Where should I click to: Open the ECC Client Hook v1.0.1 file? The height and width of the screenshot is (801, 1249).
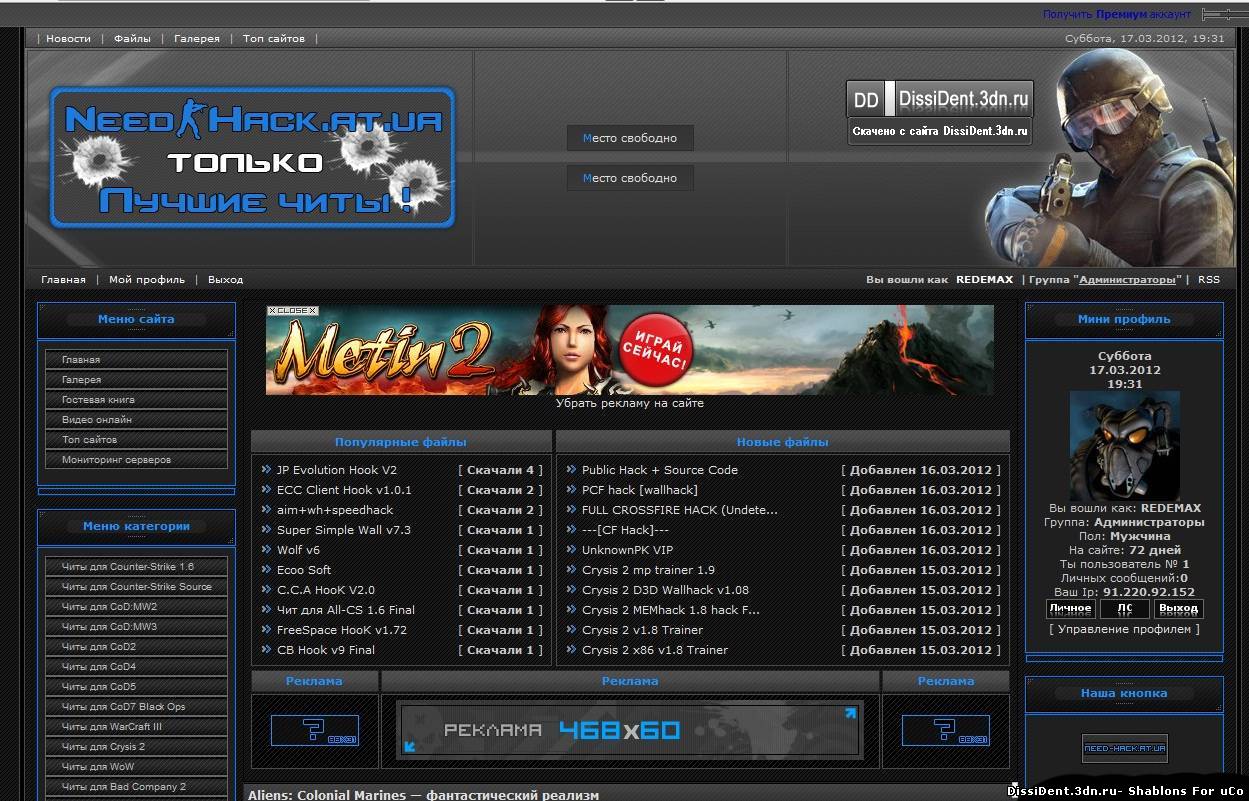pos(344,490)
